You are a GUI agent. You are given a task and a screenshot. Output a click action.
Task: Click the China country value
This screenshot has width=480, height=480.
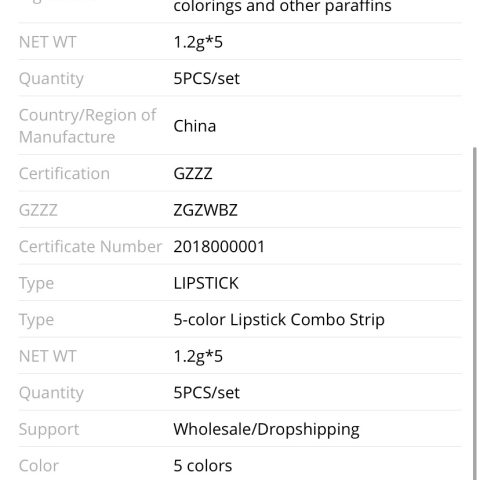coord(195,126)
